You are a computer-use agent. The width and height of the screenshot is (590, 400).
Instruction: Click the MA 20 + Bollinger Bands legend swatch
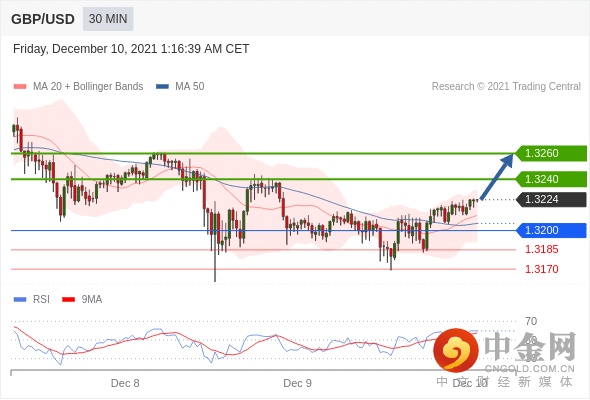(20, 87)
